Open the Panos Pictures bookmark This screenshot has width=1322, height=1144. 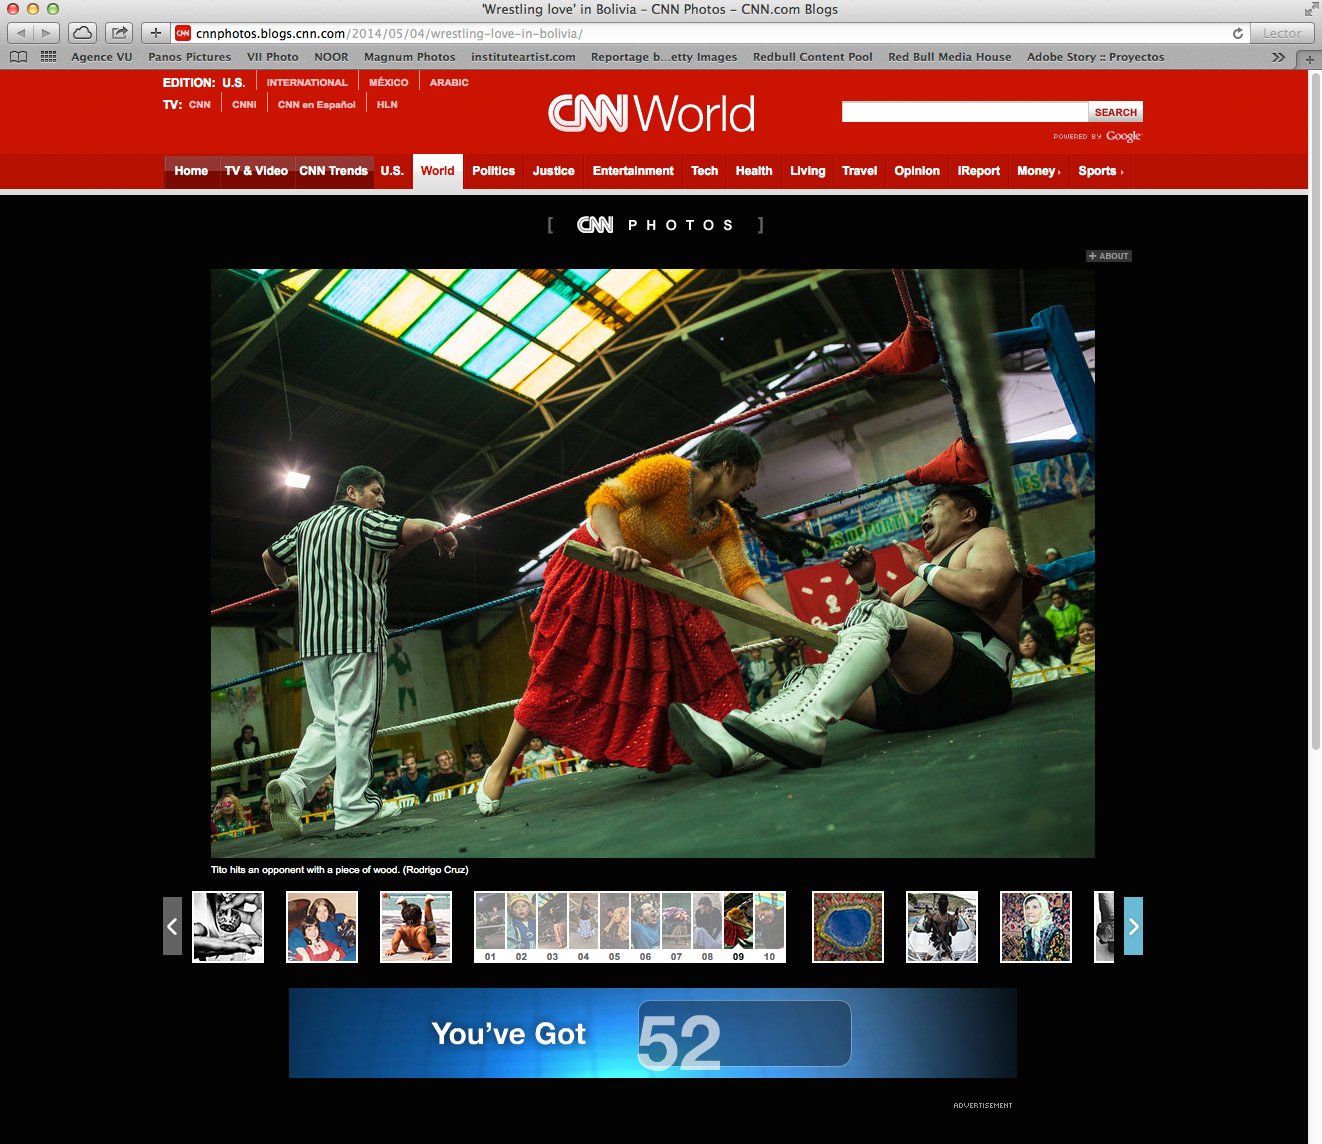coord(189,57)
